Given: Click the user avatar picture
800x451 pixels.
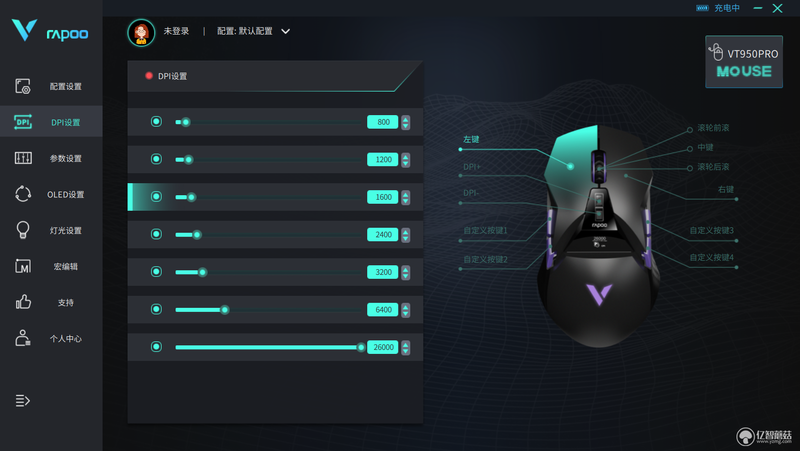Looking at the screenshot, I should [141, 33].
